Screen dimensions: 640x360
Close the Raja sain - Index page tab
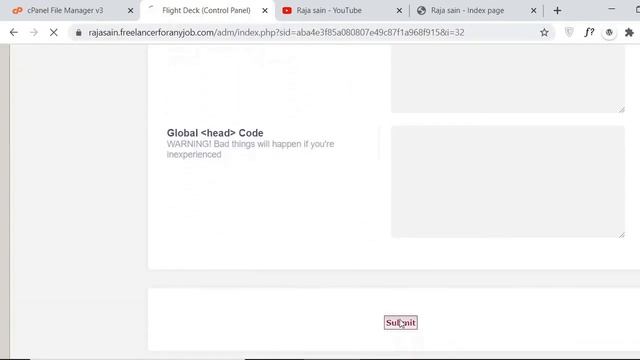click(x=533, y=11)
